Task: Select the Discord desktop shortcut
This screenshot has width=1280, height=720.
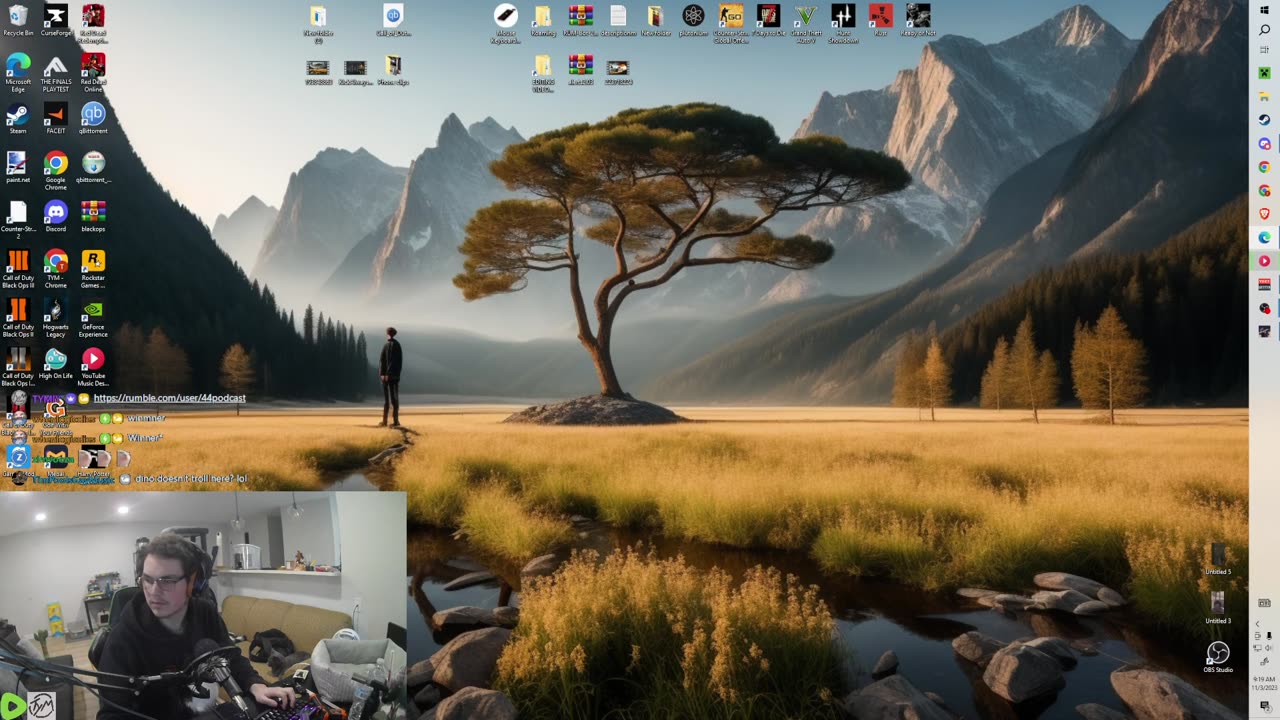Action: tap(56, 216)
